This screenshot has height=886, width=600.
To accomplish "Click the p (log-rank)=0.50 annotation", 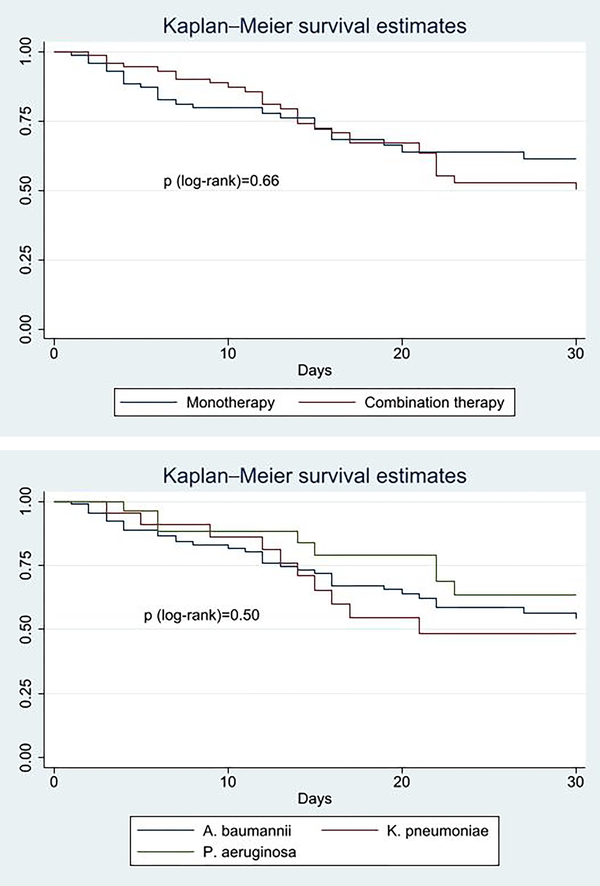I will click(202, 615).
